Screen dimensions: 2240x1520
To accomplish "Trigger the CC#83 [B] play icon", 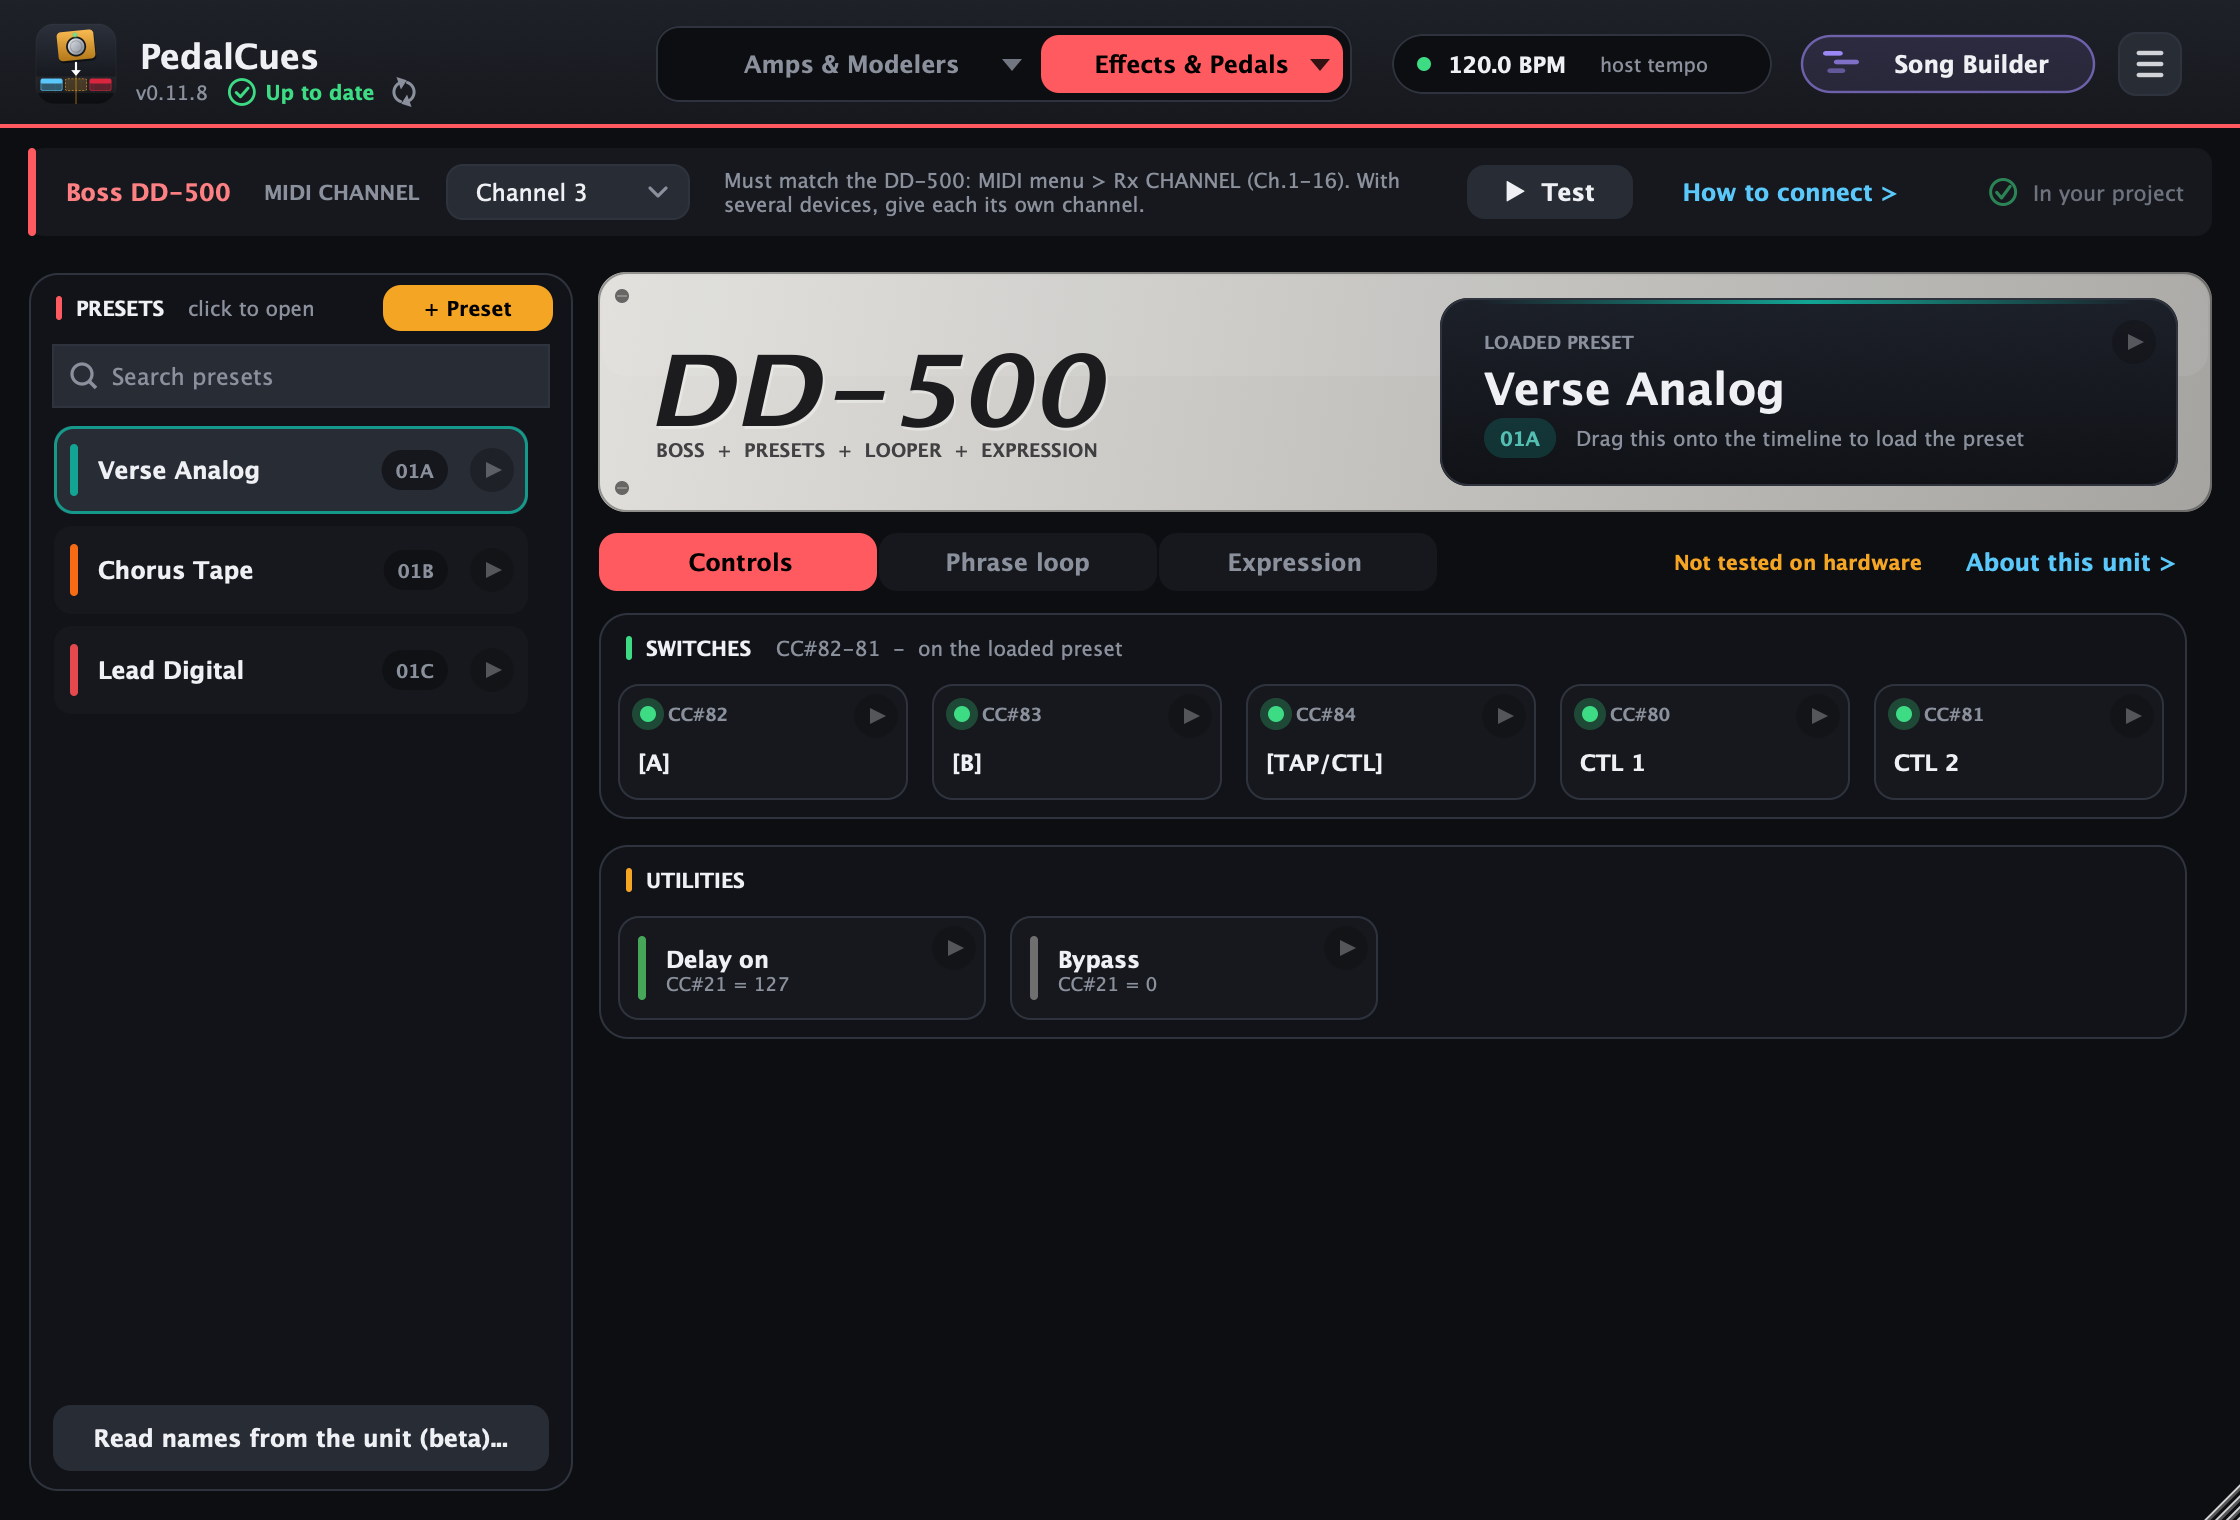I will tap(1190, 716).
